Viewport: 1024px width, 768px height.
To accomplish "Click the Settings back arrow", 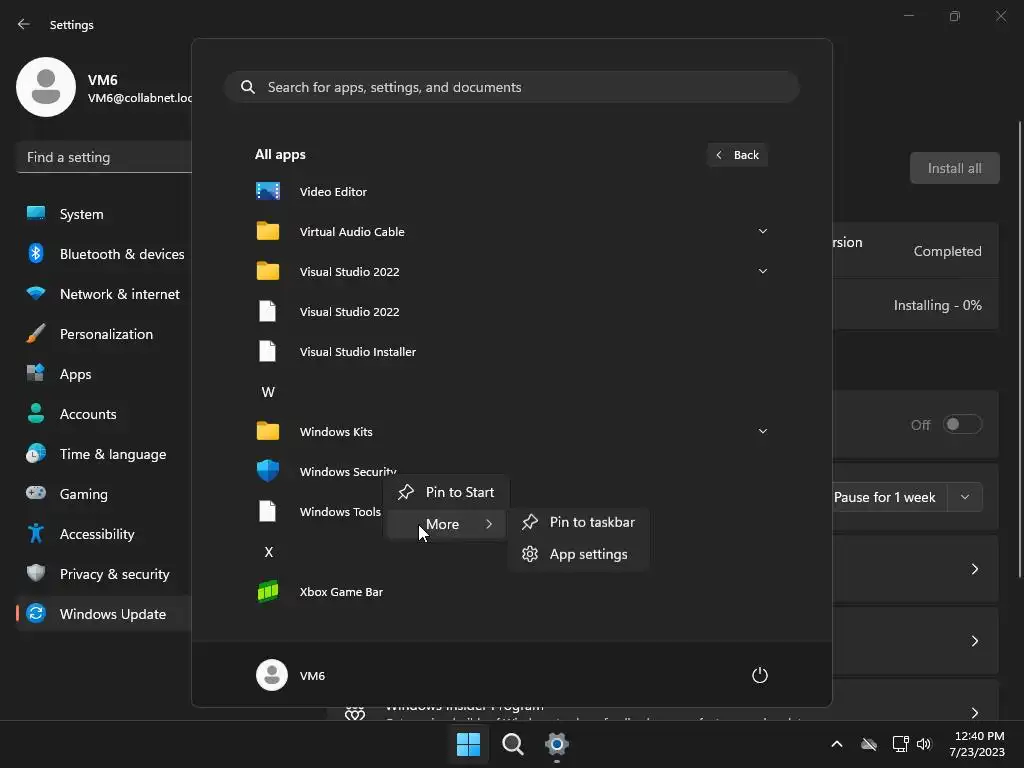I will (x=24, y=24).
